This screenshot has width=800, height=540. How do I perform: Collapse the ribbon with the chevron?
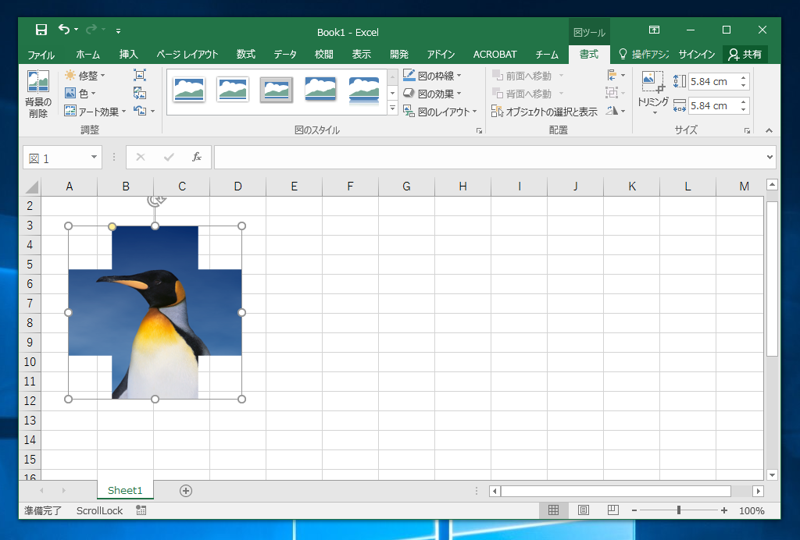coord(769,131)
